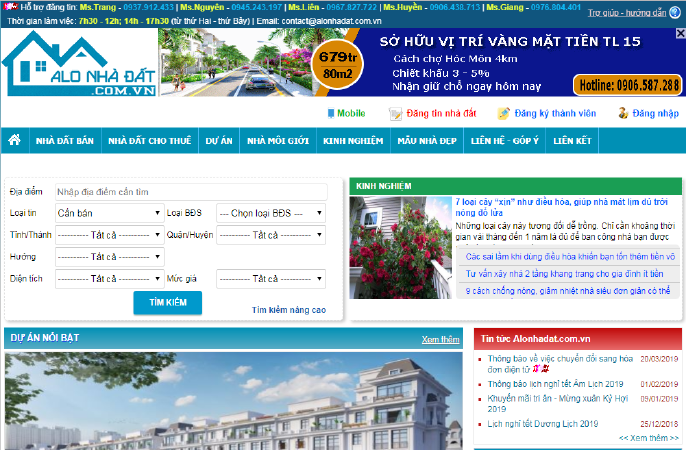This screenshot has width=686, height=450.
Task: Click Xem thêm in Dự án nổi bật header
Action: tap(441, 339)
